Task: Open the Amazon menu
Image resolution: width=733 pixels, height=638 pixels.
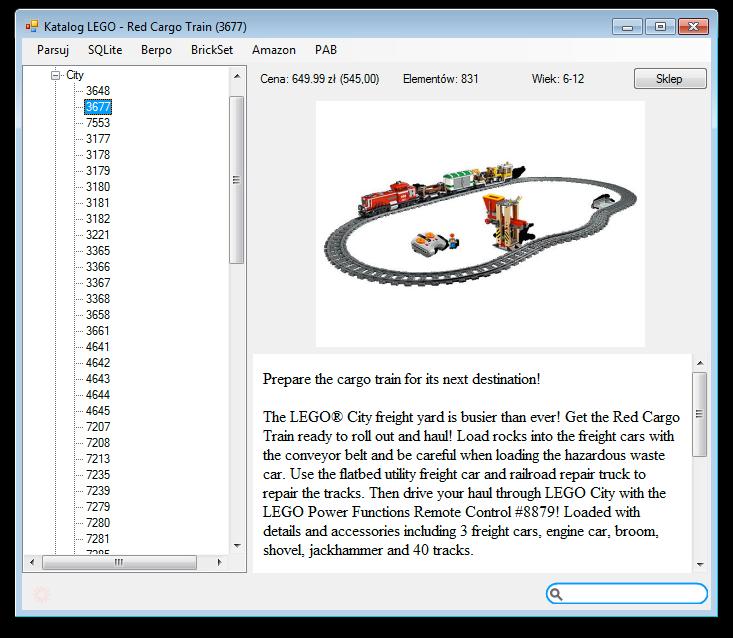Action: pos(274,50)
